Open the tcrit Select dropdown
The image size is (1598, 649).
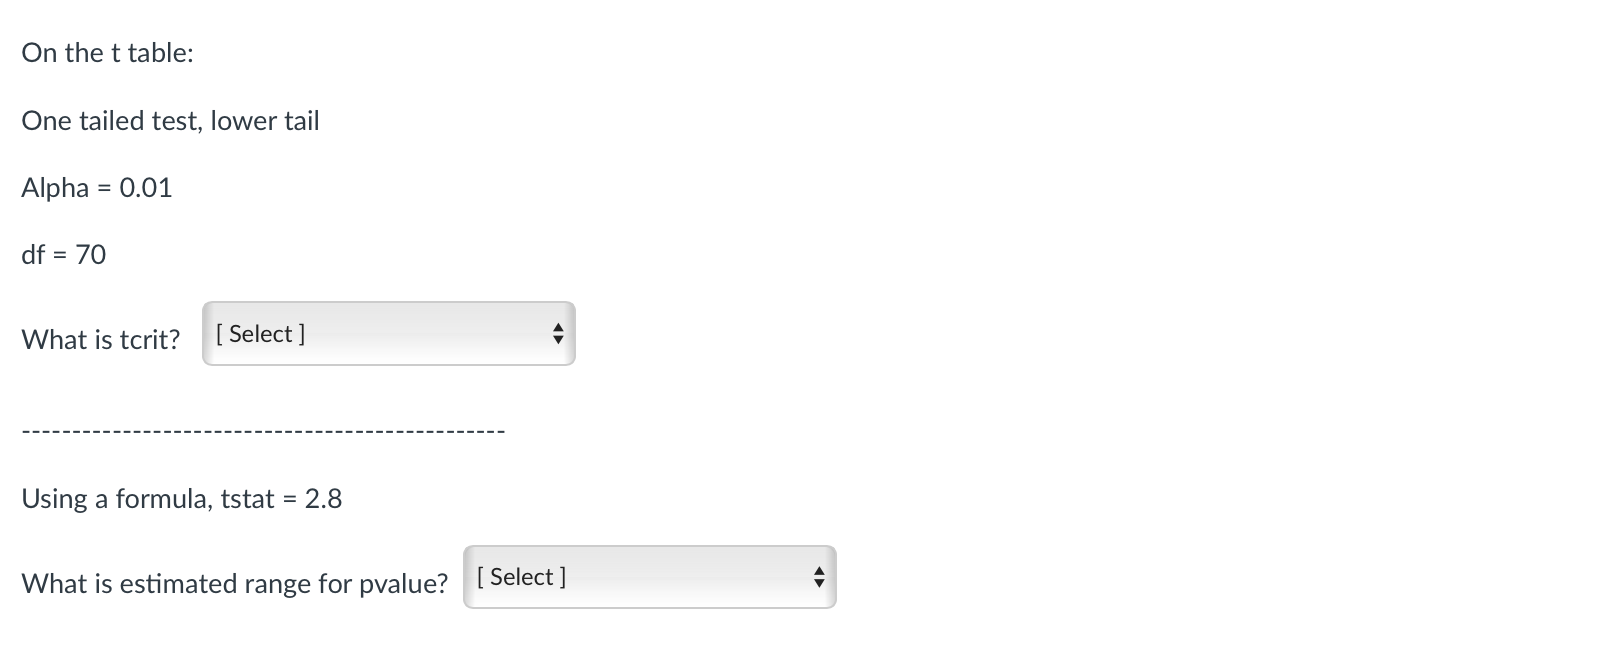pyautogui.click(x=388, y=334)
